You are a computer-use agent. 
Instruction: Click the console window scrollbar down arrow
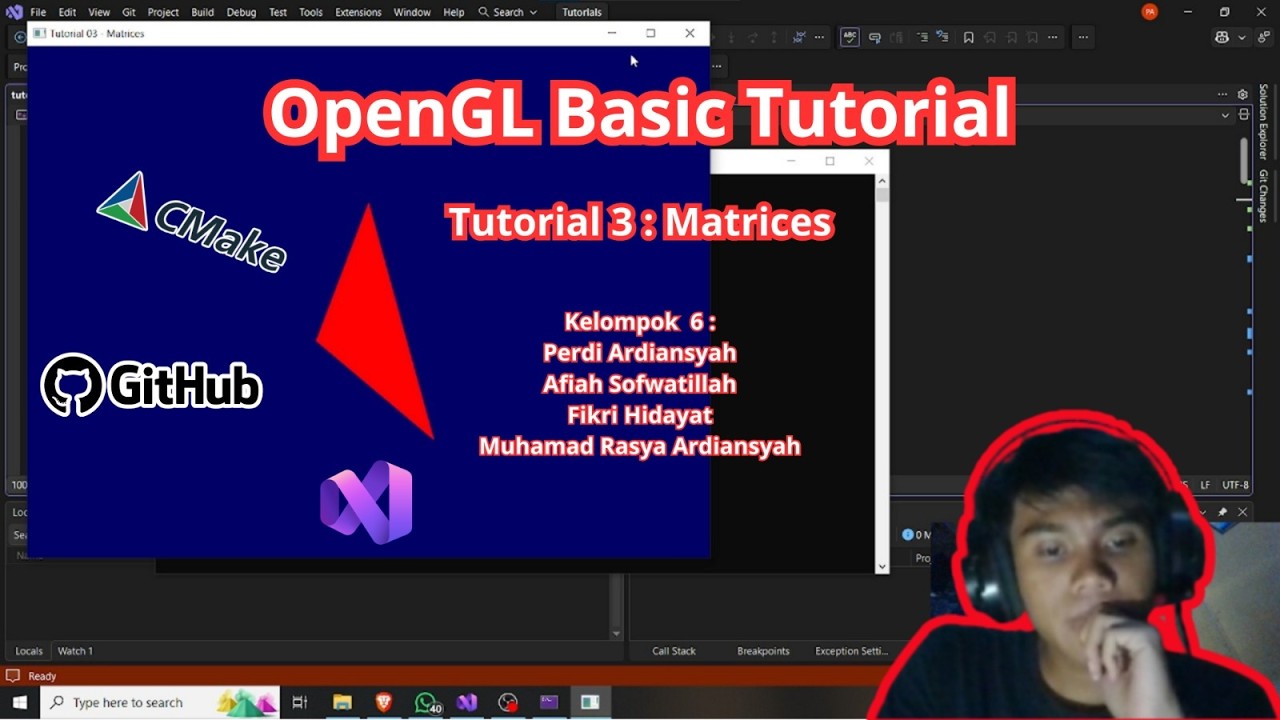[x=881, y=566]
